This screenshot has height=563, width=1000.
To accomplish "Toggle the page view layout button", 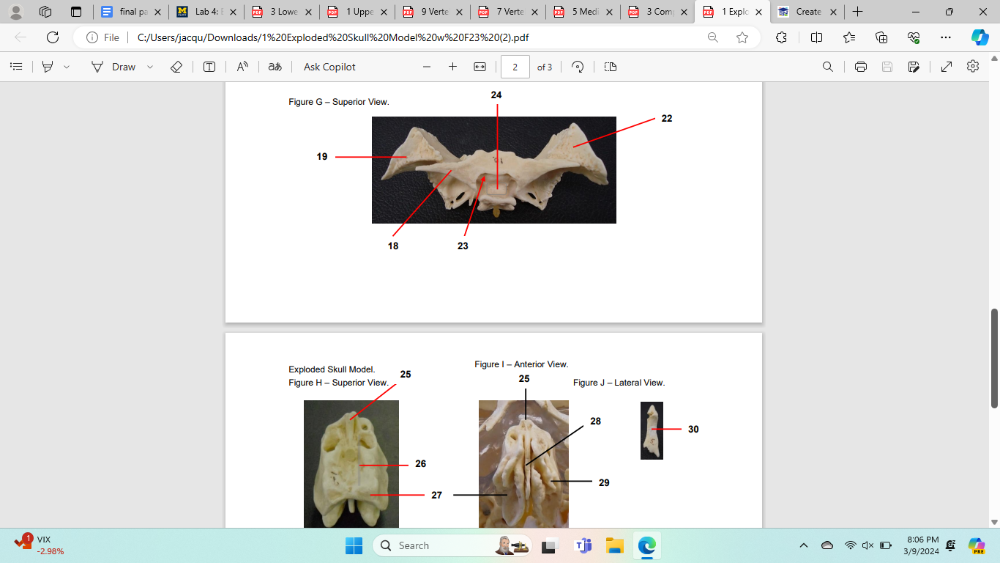I will pyautogui.click(x=610, y=67).
